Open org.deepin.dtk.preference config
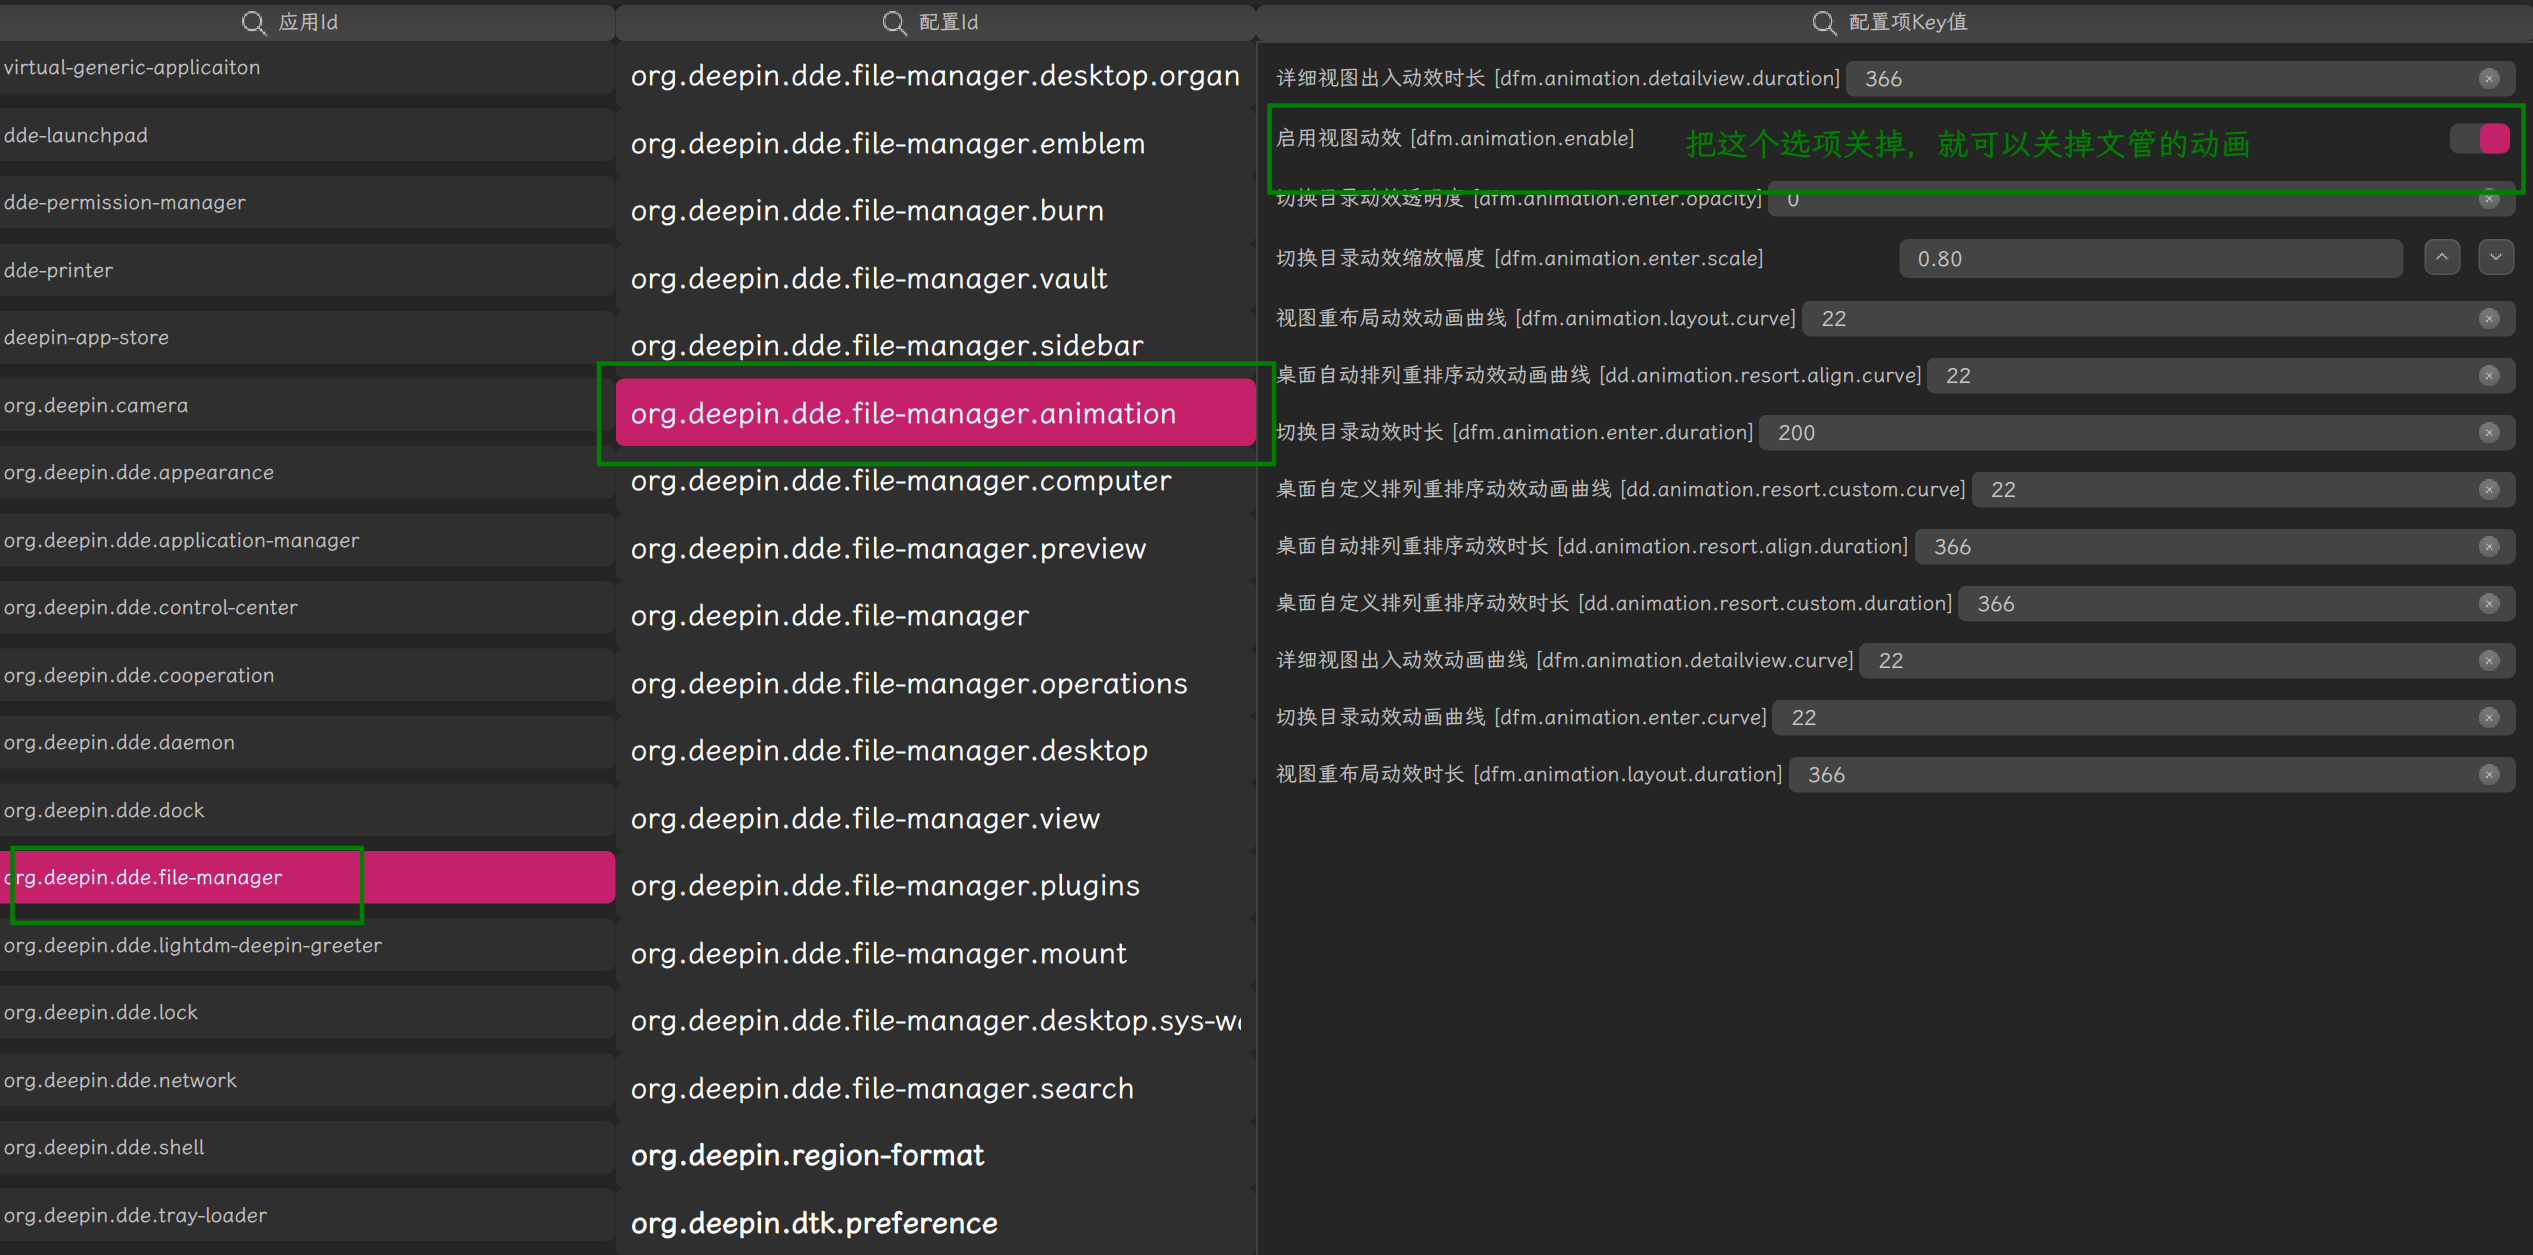This screenshot has width=2533, height=1255. pyautogui.click(x=935, y=1223)
